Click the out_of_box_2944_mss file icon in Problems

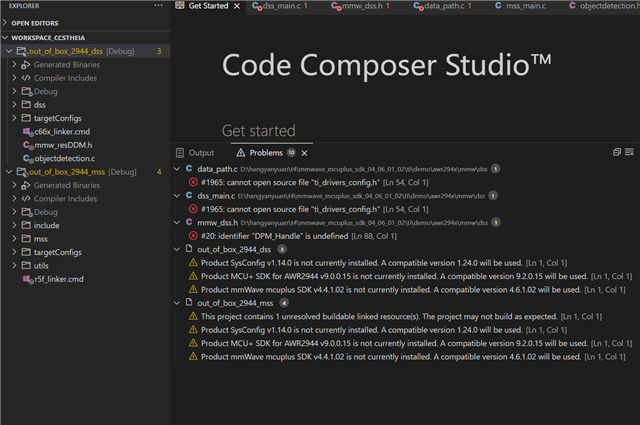point(189,303)
